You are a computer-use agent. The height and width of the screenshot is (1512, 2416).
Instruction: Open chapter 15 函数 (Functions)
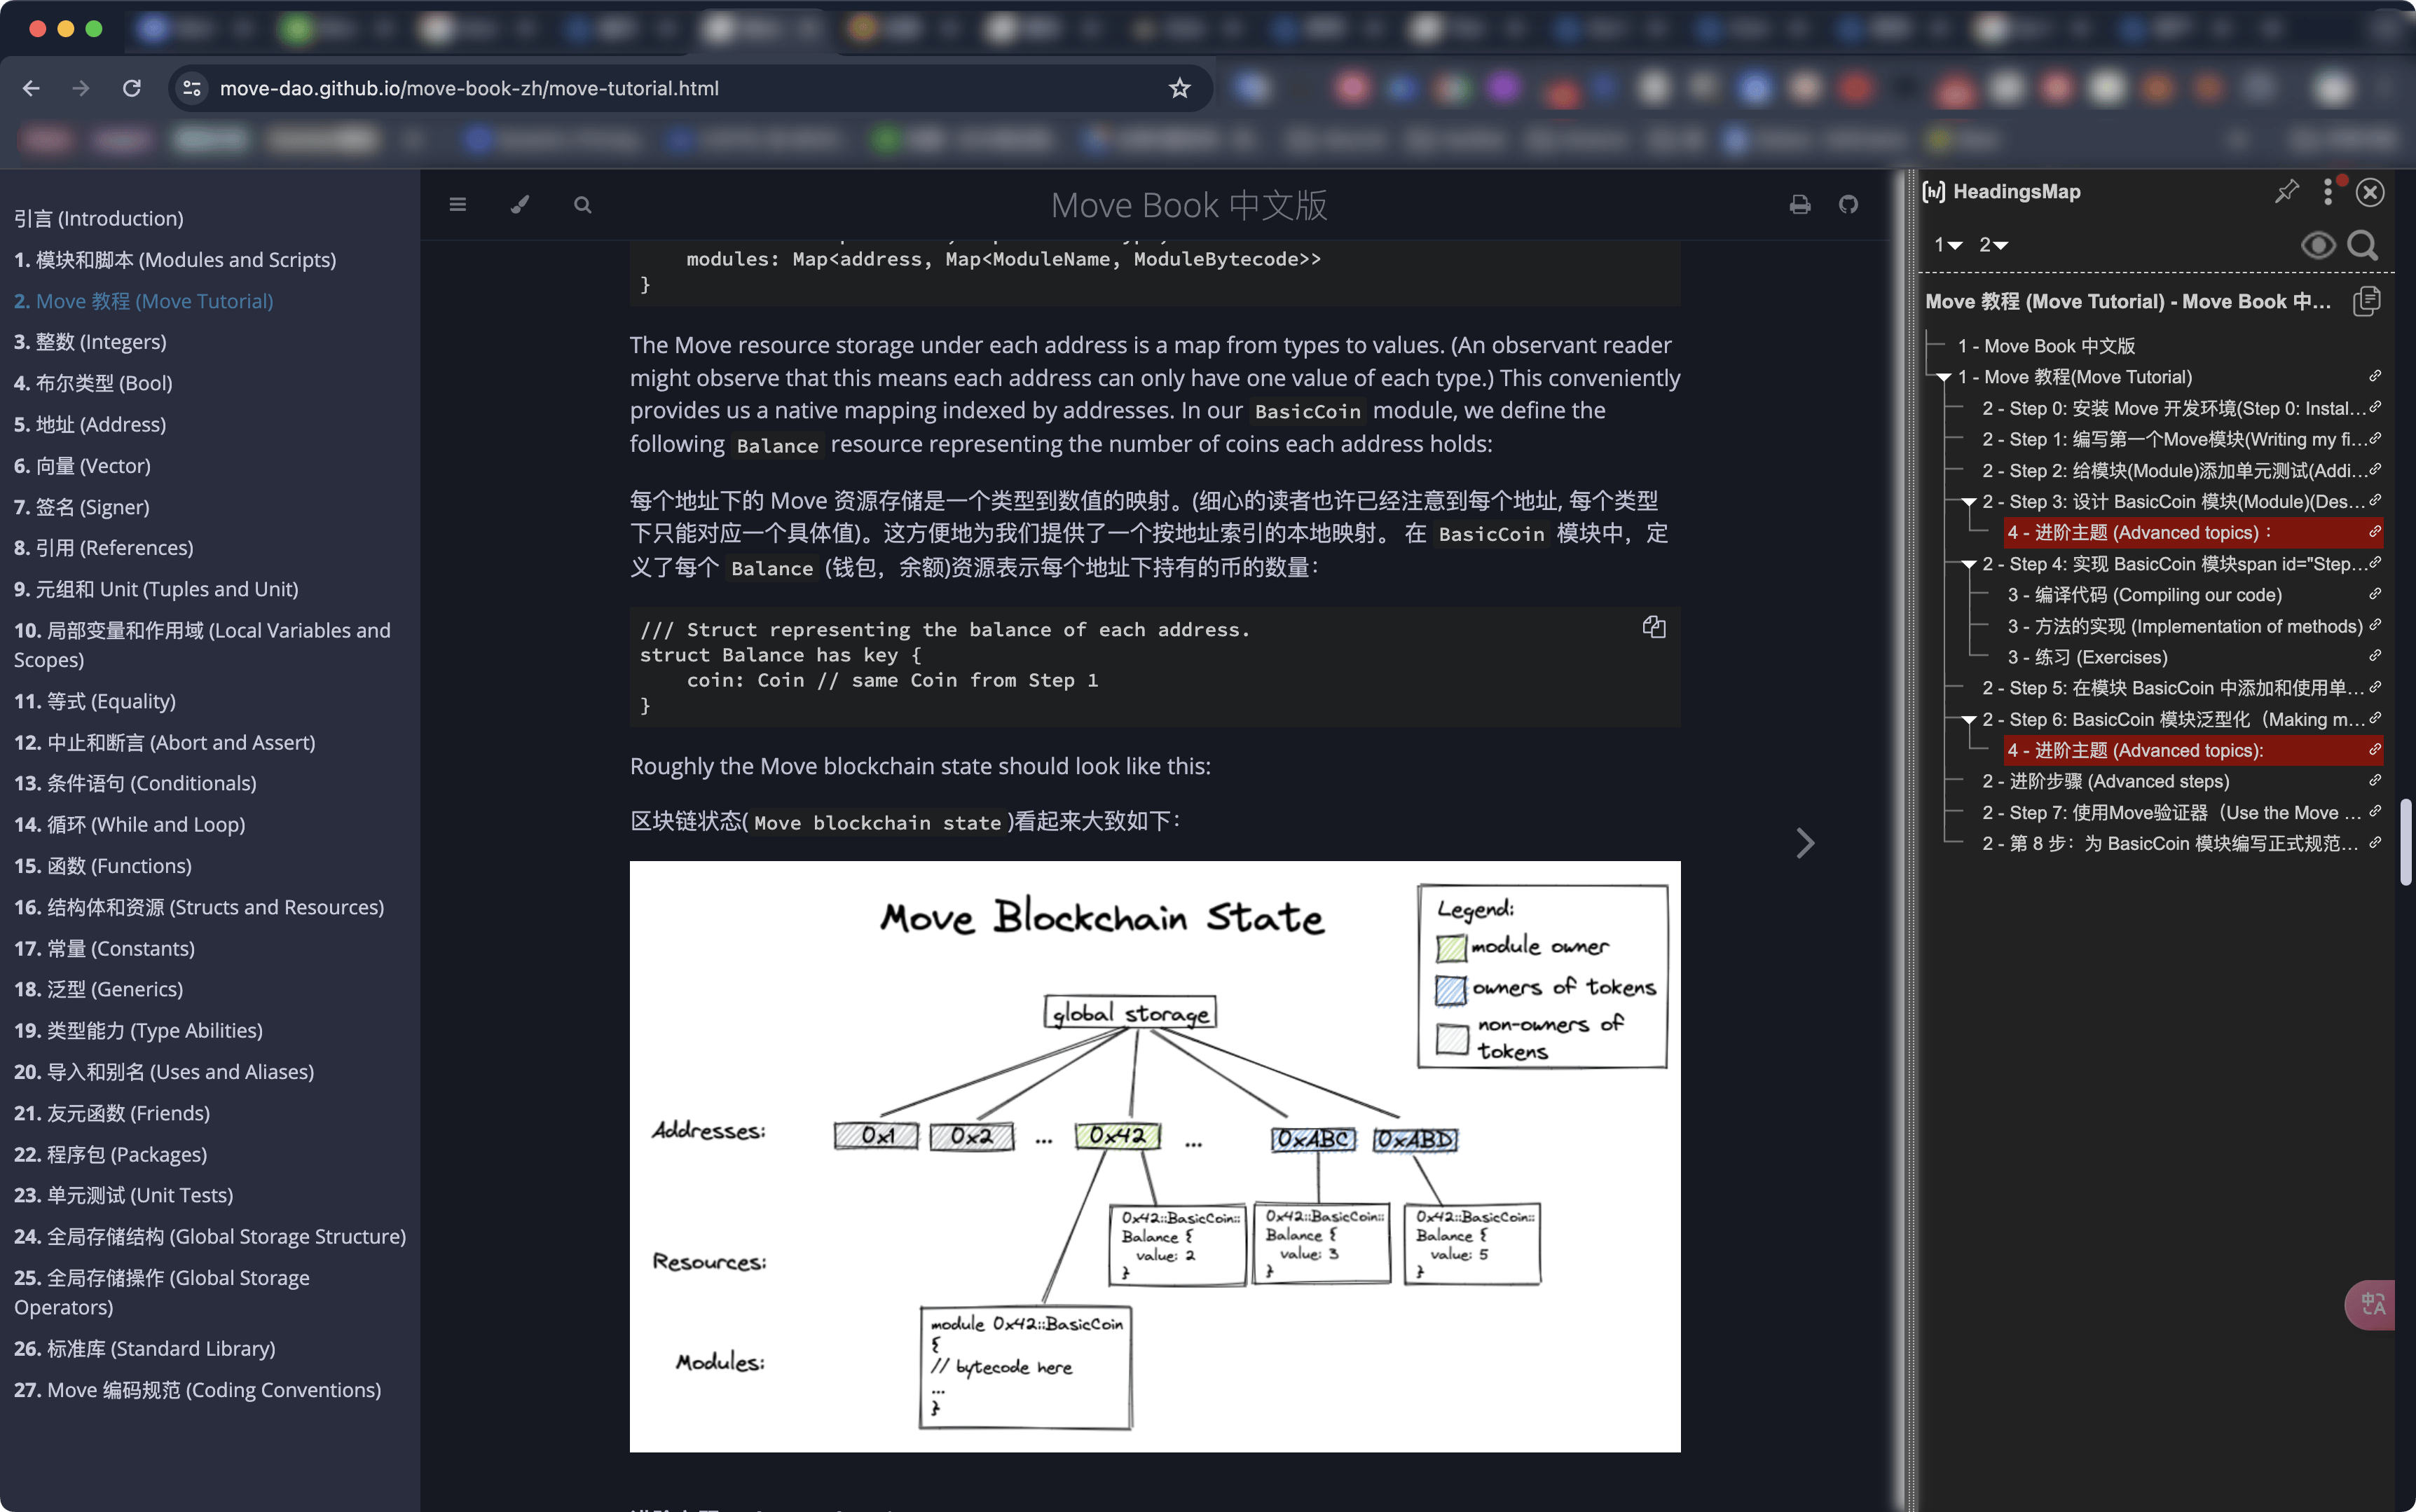point(103,866)
